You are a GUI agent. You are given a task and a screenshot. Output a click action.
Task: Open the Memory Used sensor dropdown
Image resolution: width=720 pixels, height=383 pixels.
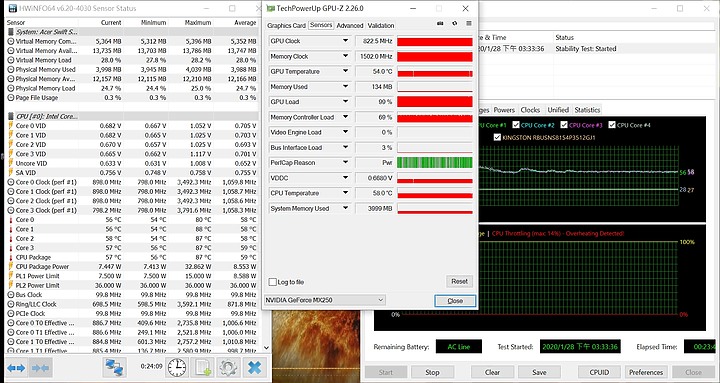[x=345, y=86]
